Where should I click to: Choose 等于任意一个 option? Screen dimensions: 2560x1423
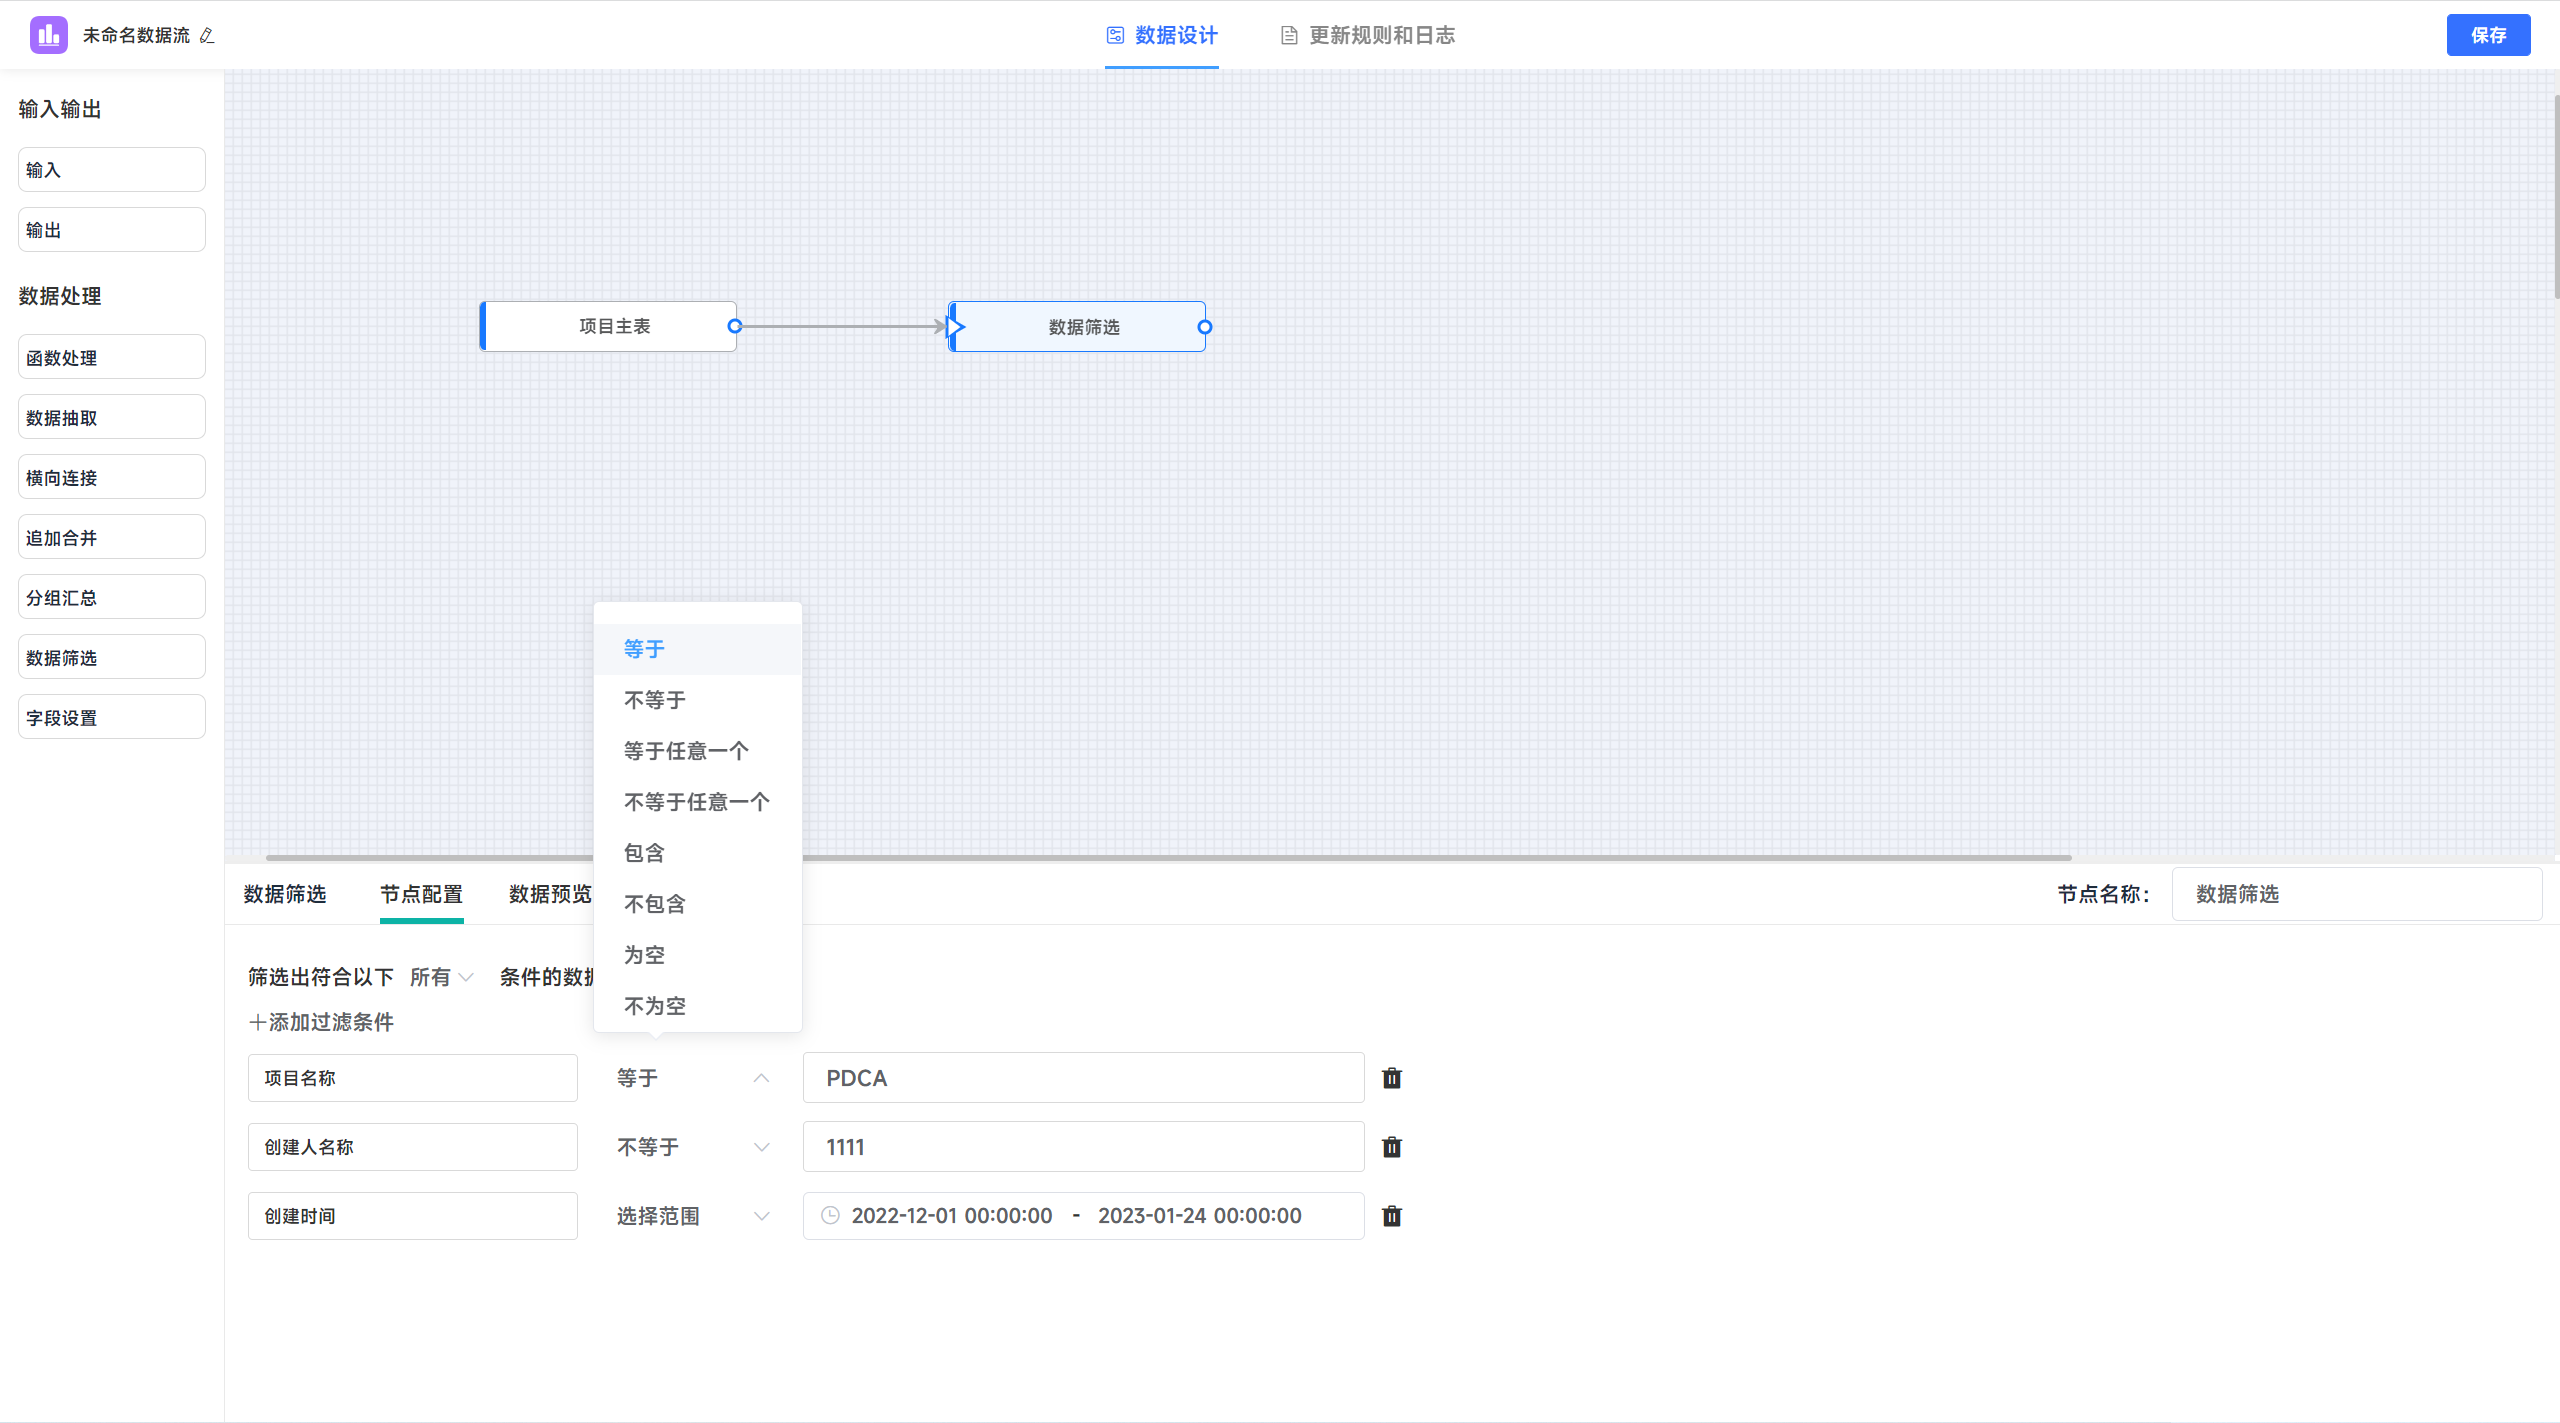(x=698, y=751)
